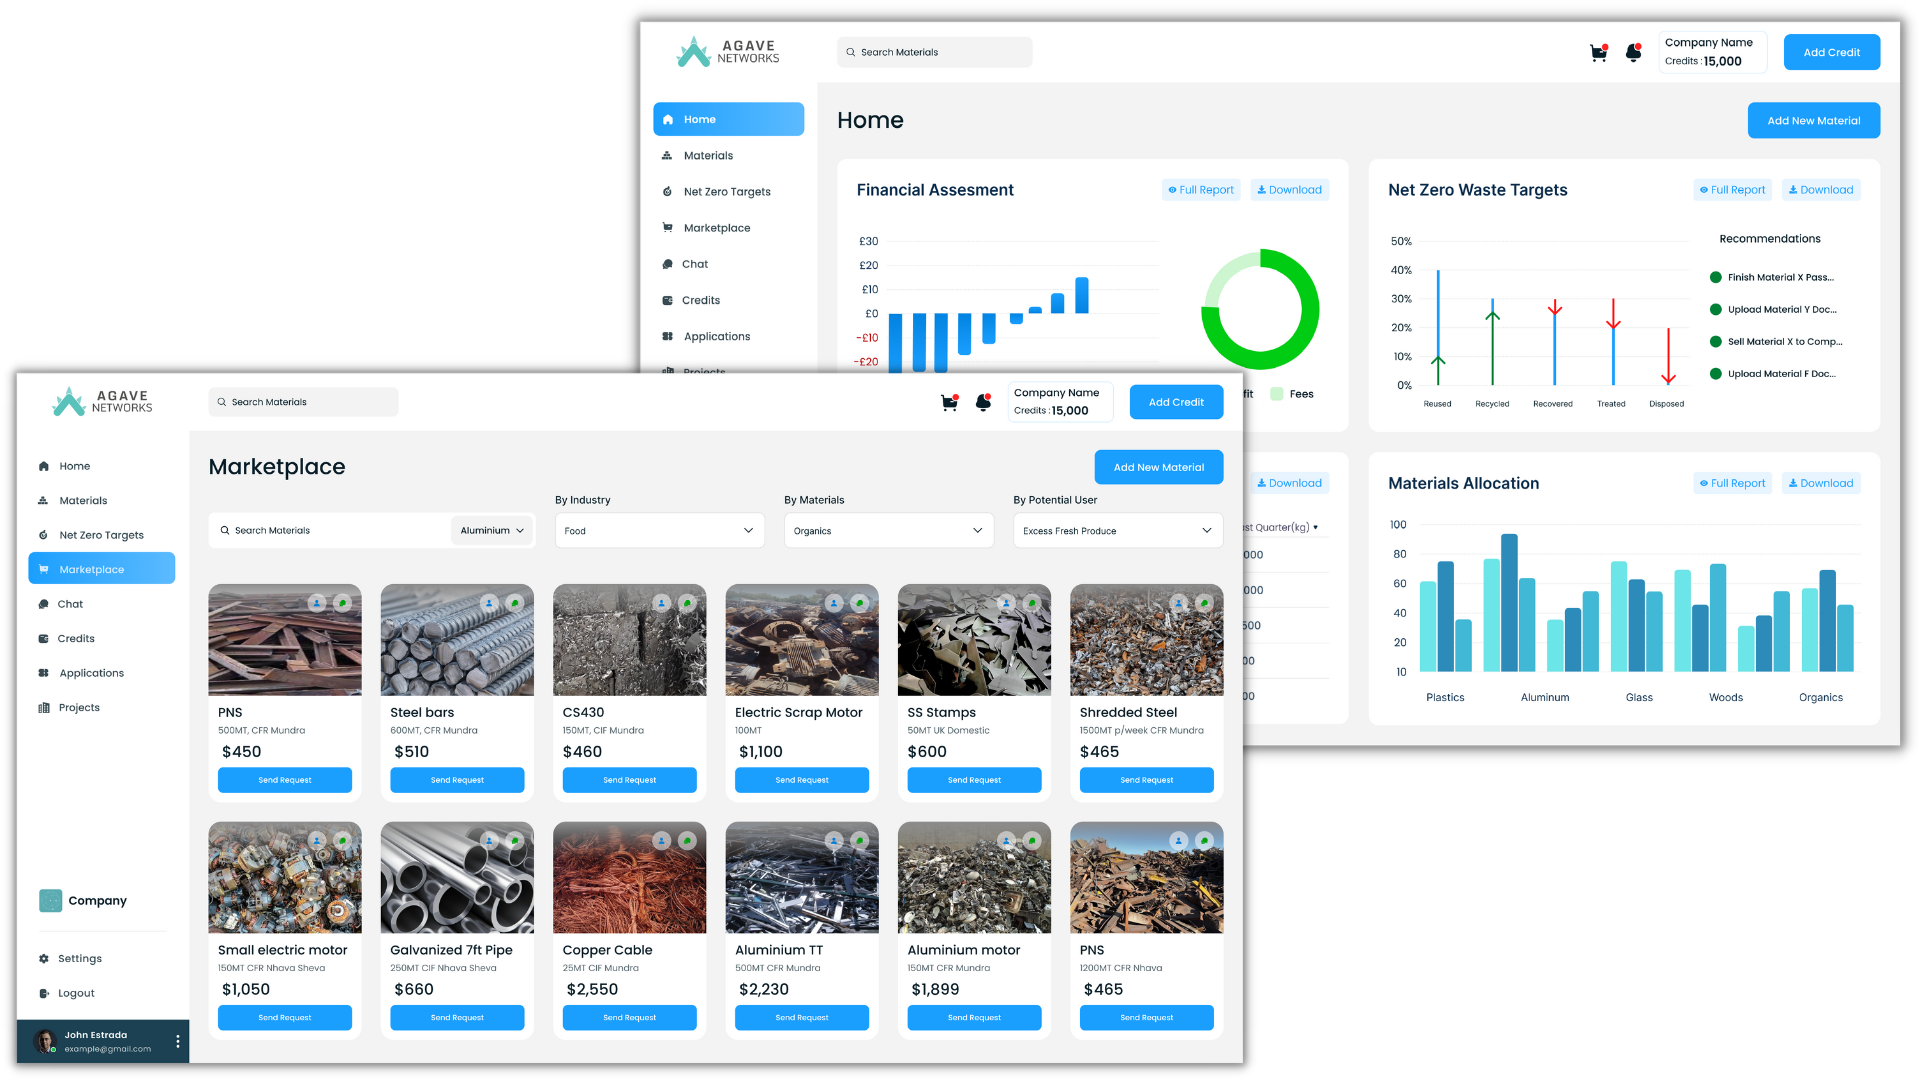1920x1080 pixels.
Task: Open the Excess Fresh Produce dropdown
Action: (x=1117, y=530)
